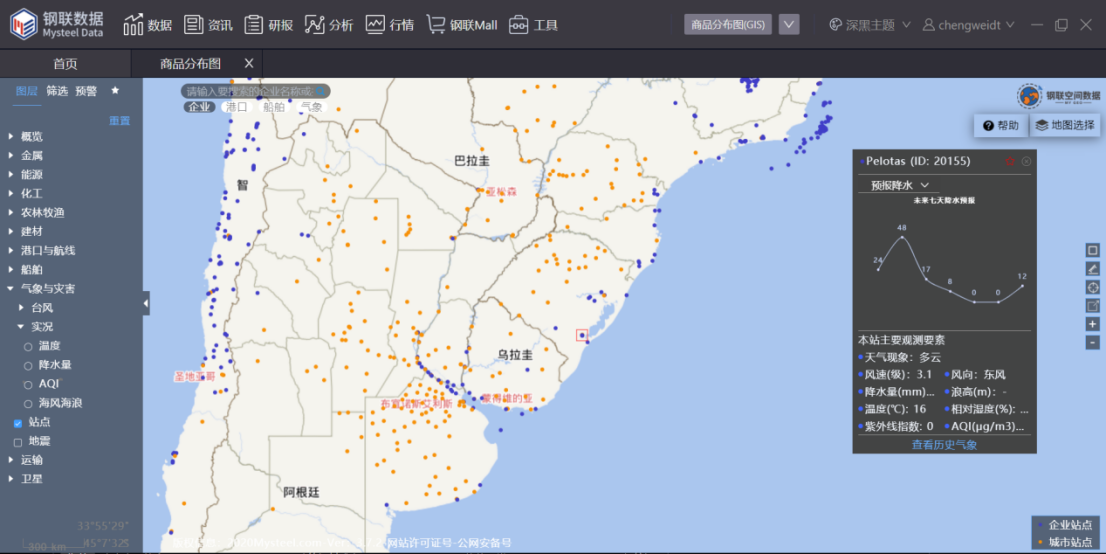Open the 资讯 news section icon
Screen dimensions: 1106x554
point(193,25)
